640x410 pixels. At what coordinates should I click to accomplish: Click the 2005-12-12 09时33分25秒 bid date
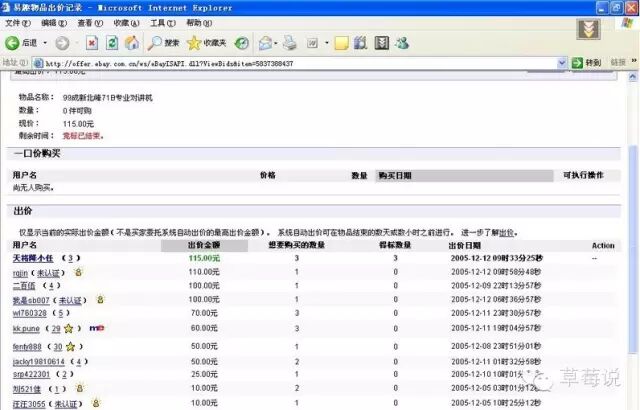click(x=497, y=258)
